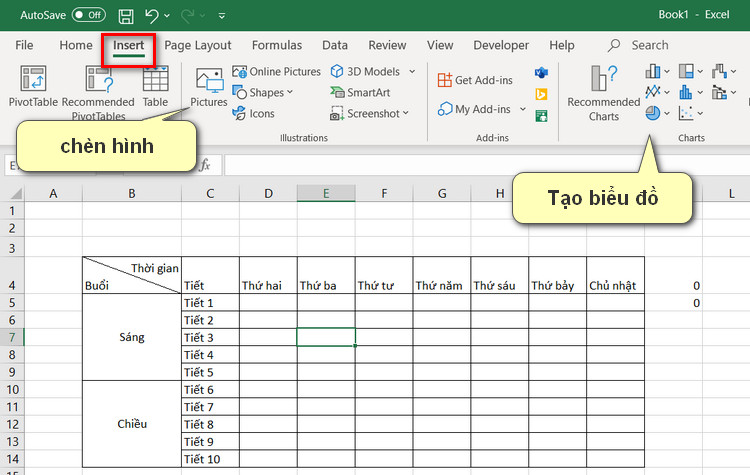Select the merged 'Sáng' cell
Screen dimensions: 750x475
click(x=132, y=337)
